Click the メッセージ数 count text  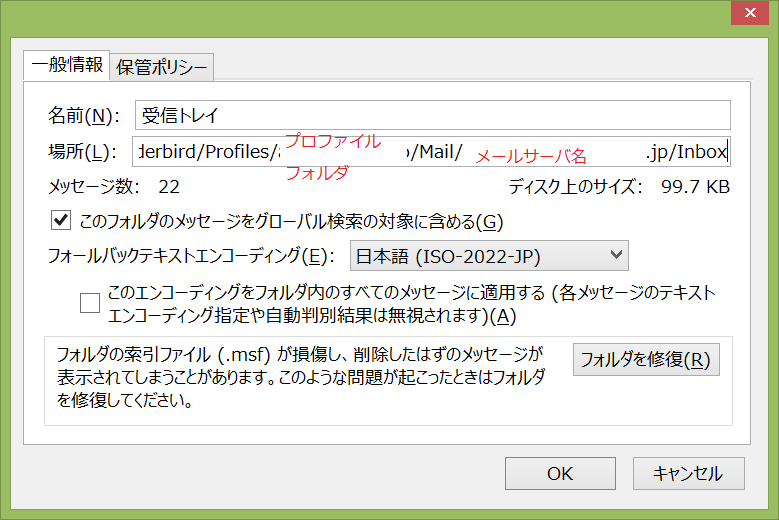[114, 187]
